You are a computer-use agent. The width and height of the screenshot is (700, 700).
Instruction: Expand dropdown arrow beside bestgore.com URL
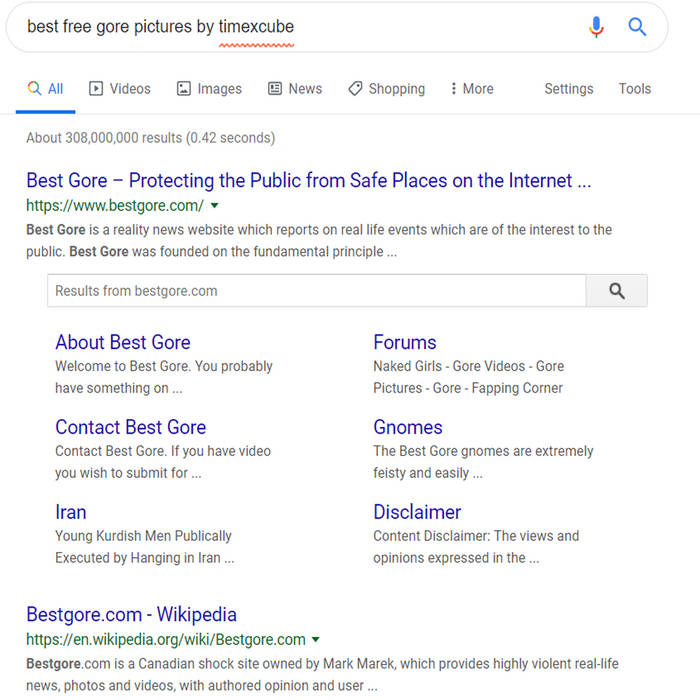(215, 207)
